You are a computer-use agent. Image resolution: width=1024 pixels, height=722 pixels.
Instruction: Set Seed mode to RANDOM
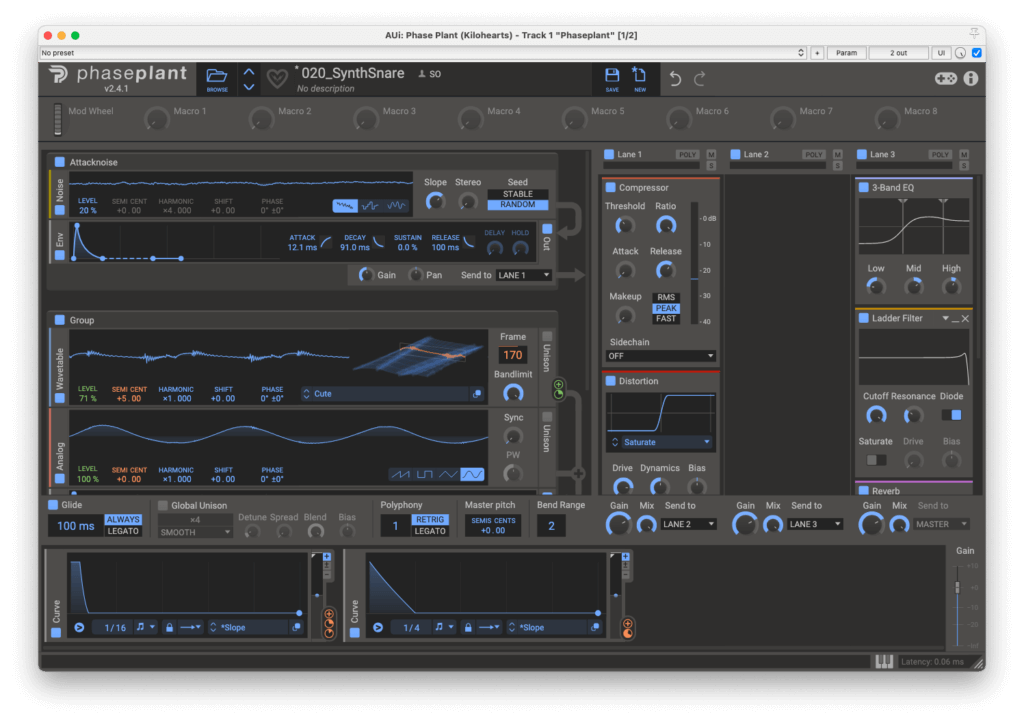pyautogui.click(x=518, y=204)
